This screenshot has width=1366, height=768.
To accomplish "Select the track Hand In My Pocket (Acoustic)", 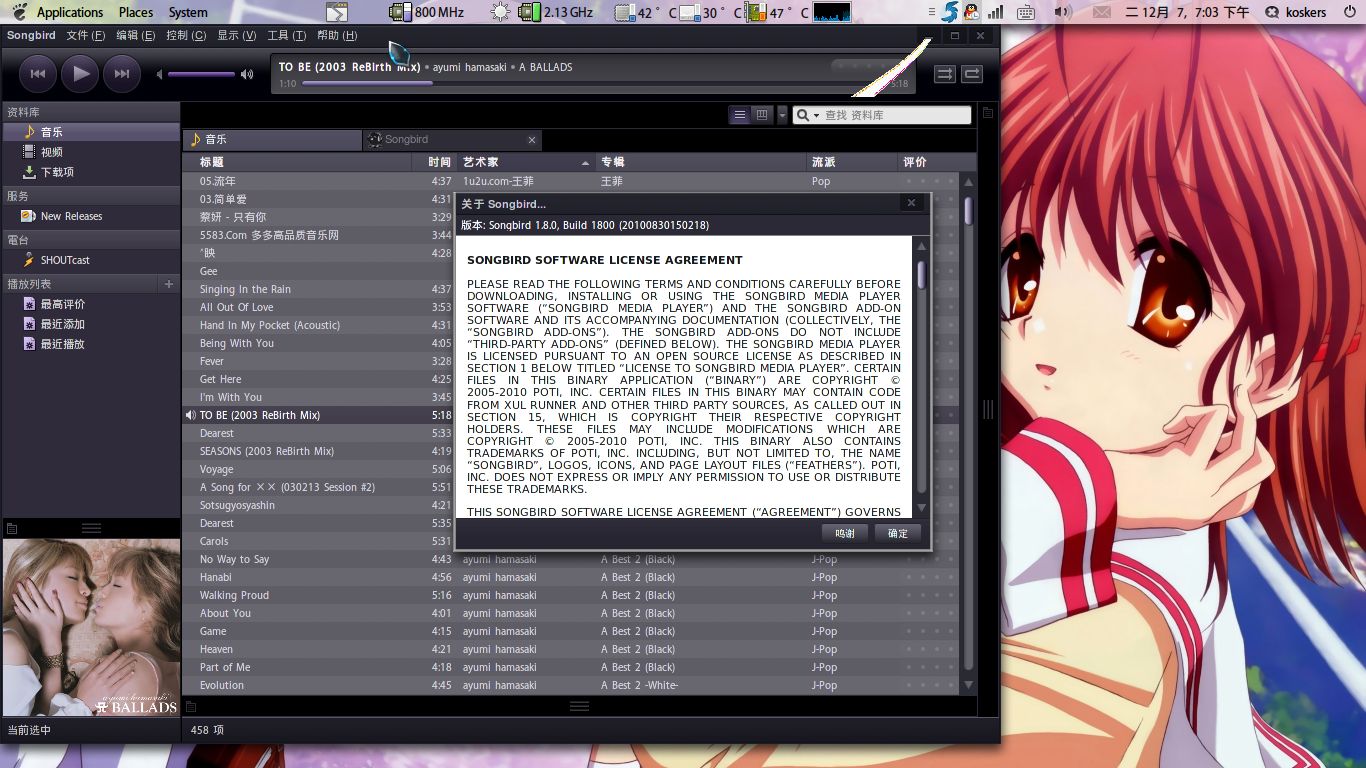I will pyautogui.click(x=318, y=325).
